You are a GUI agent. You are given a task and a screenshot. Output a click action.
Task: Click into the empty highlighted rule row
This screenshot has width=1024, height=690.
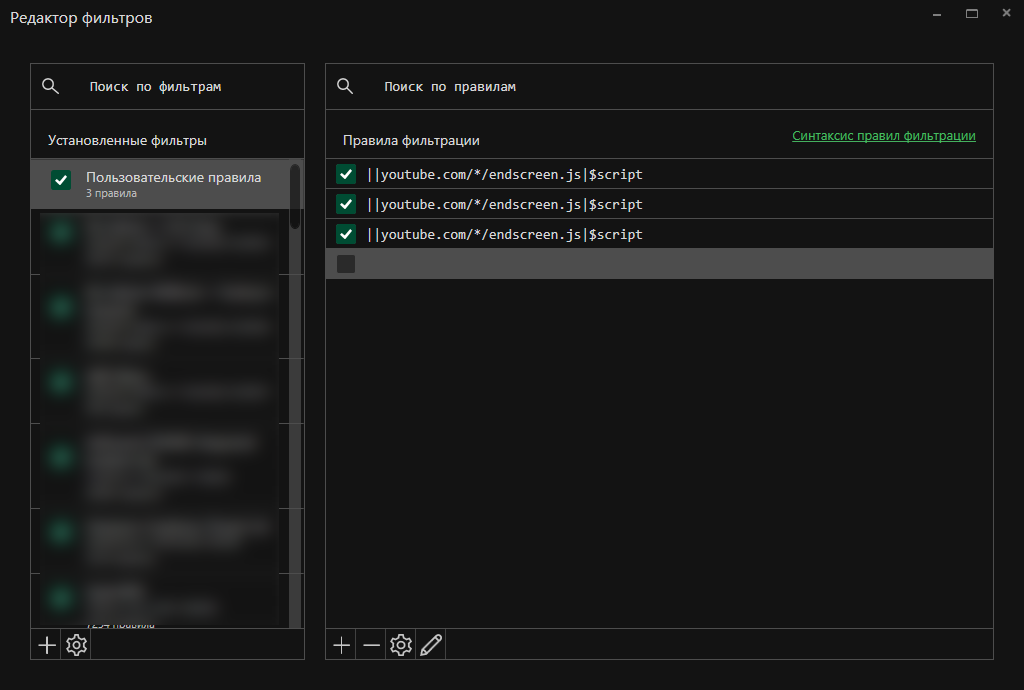click(660, 264)
